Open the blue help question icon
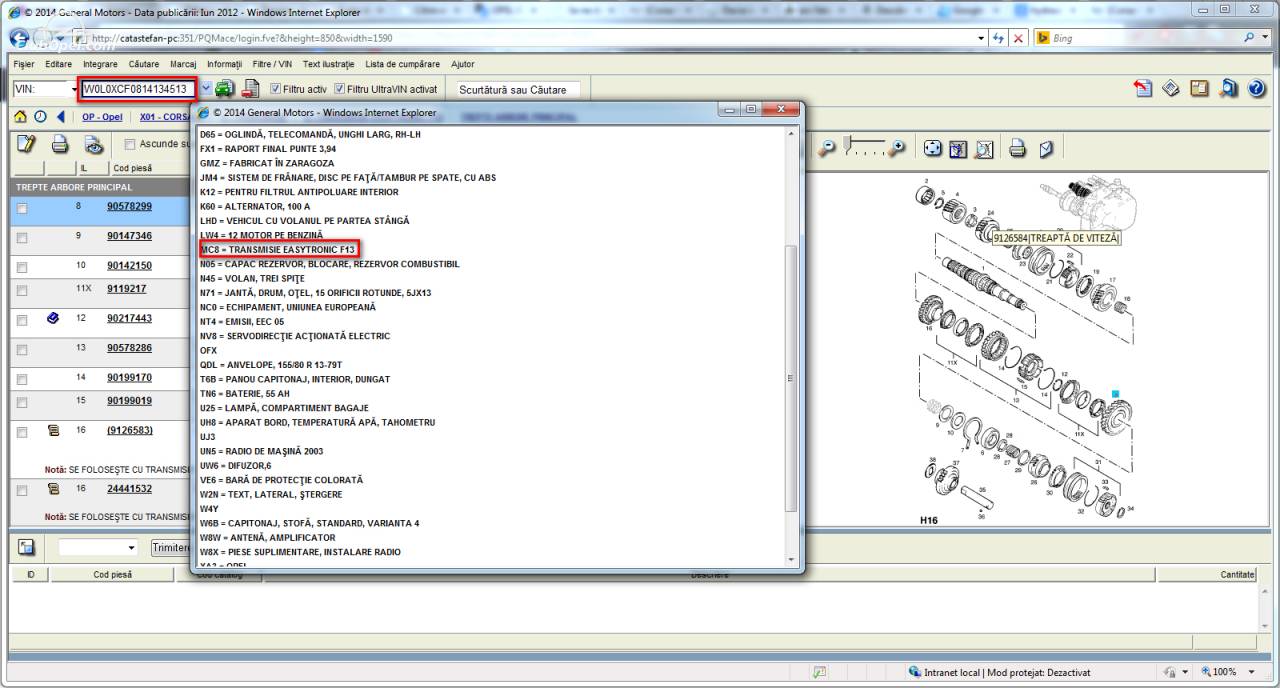 click(1257, 89)
